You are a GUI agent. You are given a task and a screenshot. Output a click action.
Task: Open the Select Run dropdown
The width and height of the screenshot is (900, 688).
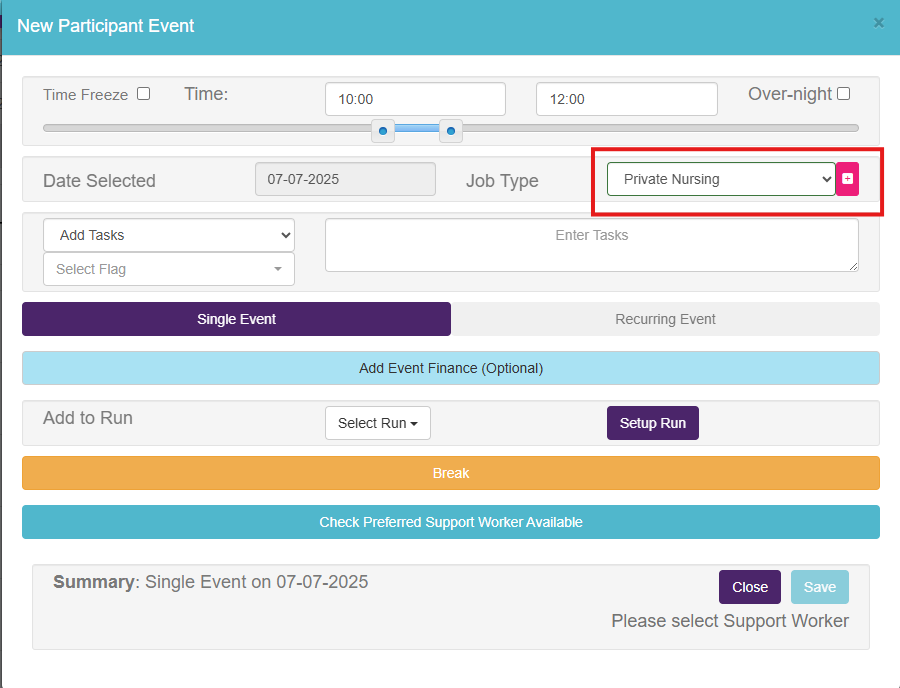(x=378, y=423)
